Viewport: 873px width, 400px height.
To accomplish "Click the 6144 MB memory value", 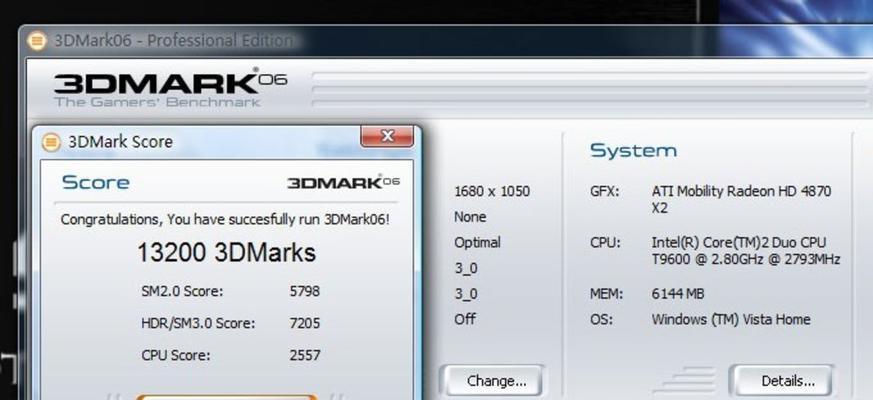I will click(x=678, y=294).
